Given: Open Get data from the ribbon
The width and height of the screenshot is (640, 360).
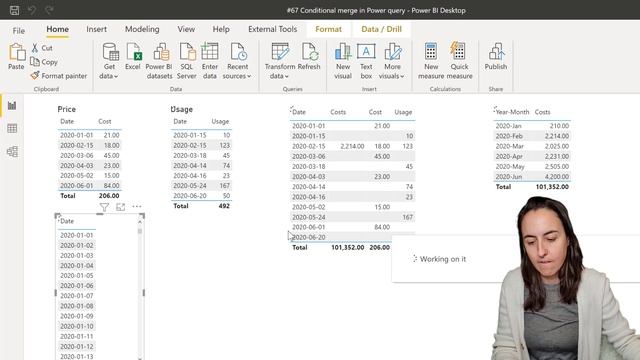Looking at the screenshot, I should click(109, 61).
